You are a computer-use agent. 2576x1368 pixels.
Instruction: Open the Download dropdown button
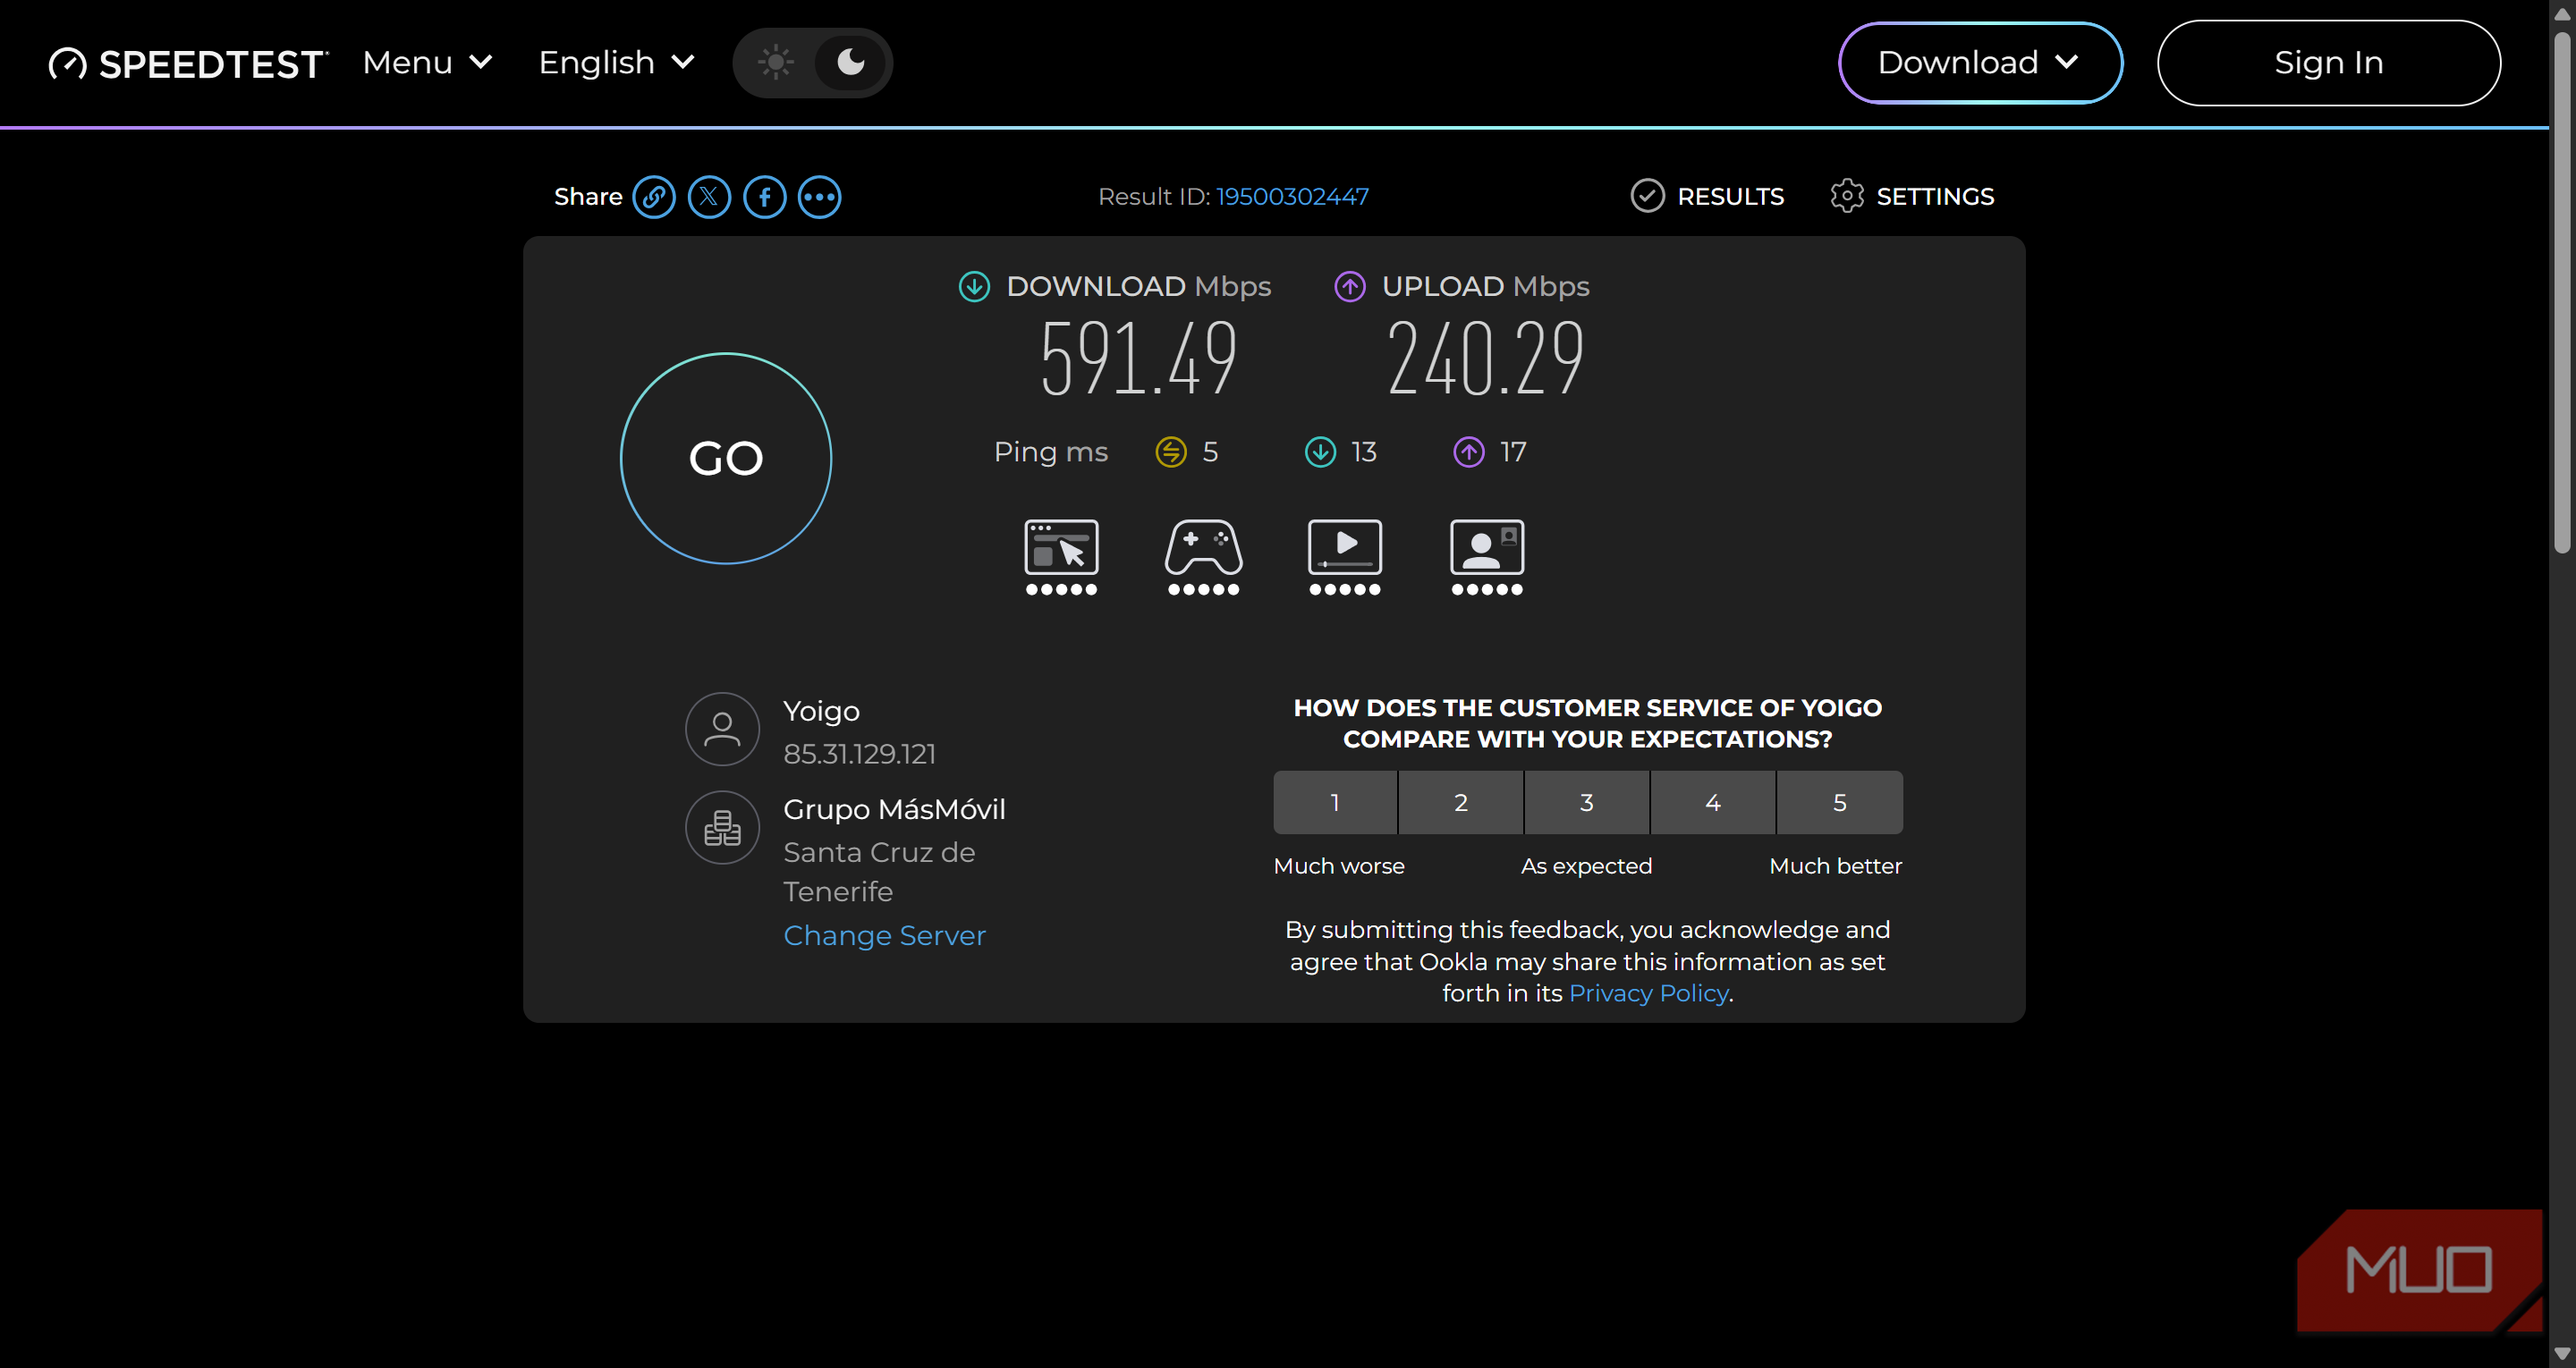(1980, 62)
